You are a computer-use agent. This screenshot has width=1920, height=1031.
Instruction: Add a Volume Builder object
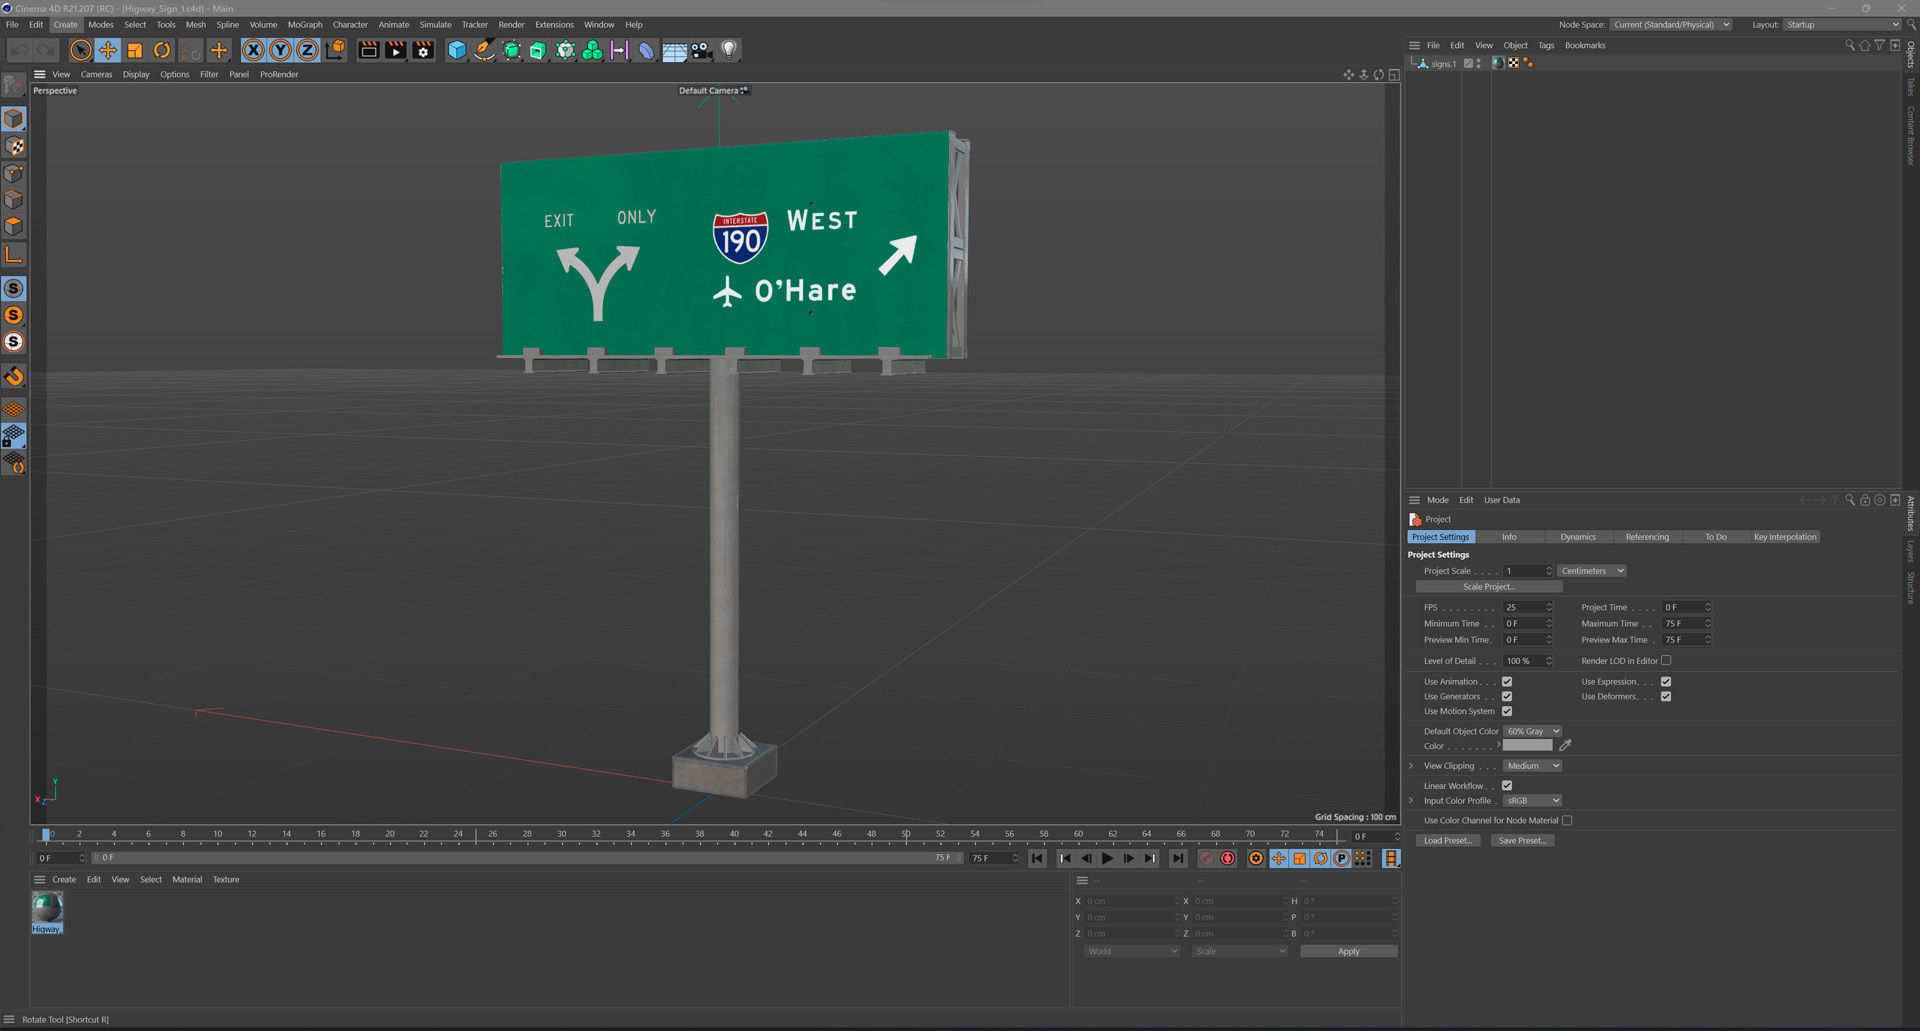[592, 50]
